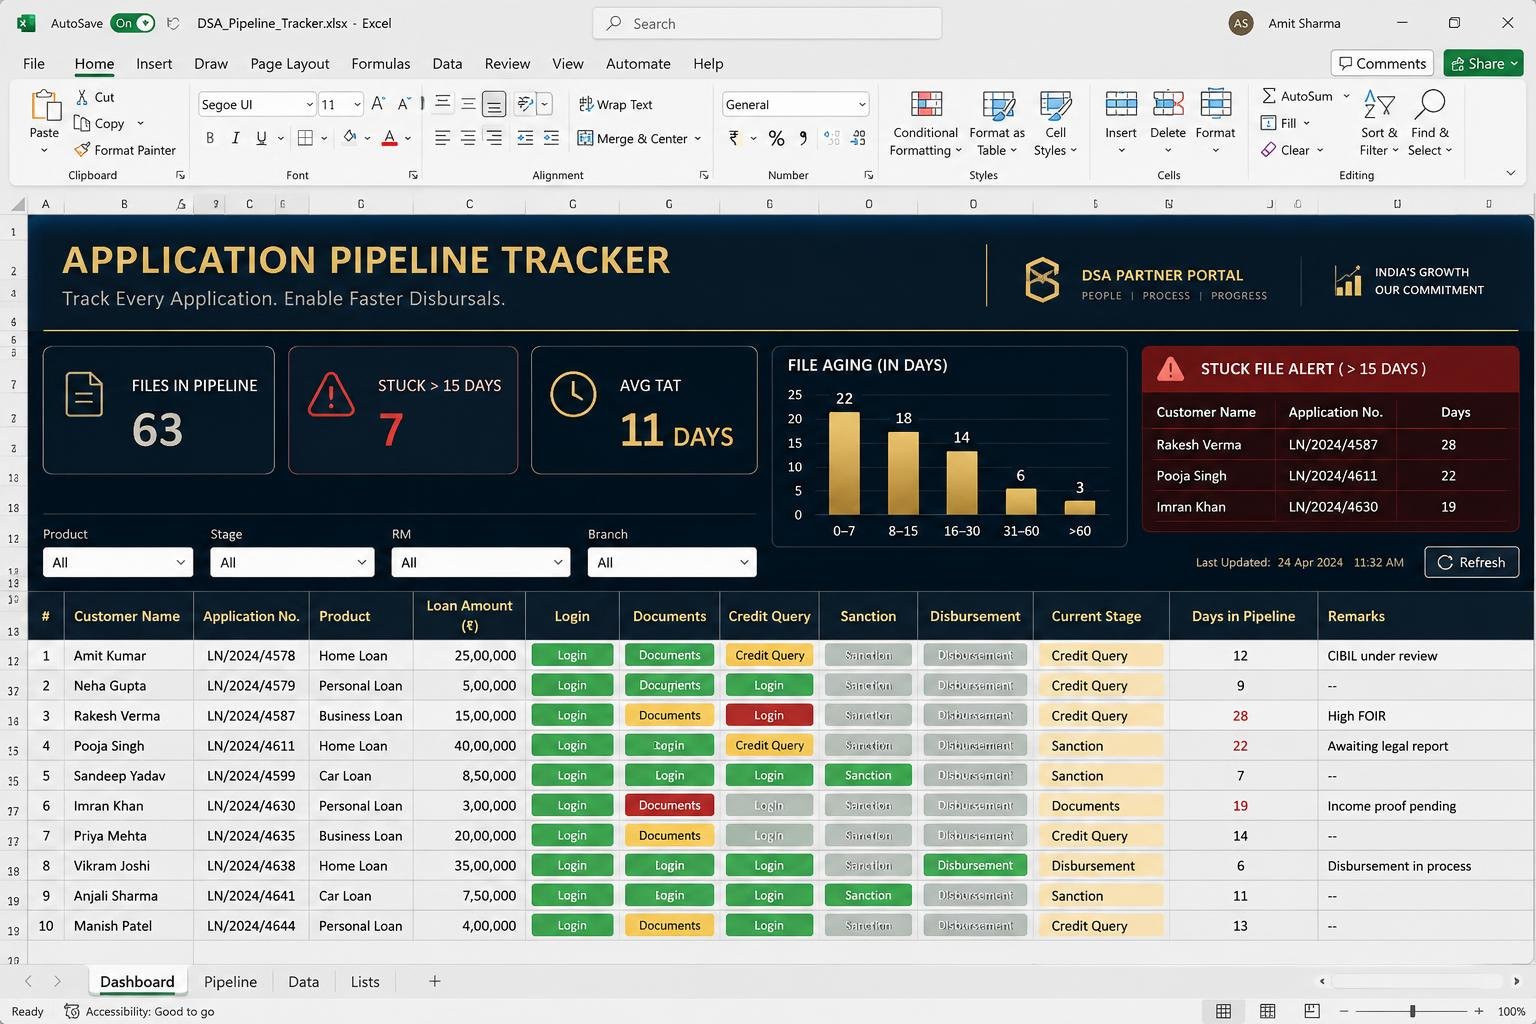Viewport: 1536px width, 1024px height.
Task: Toggle the AutoSave switch
Action: [x=133, y=23]
